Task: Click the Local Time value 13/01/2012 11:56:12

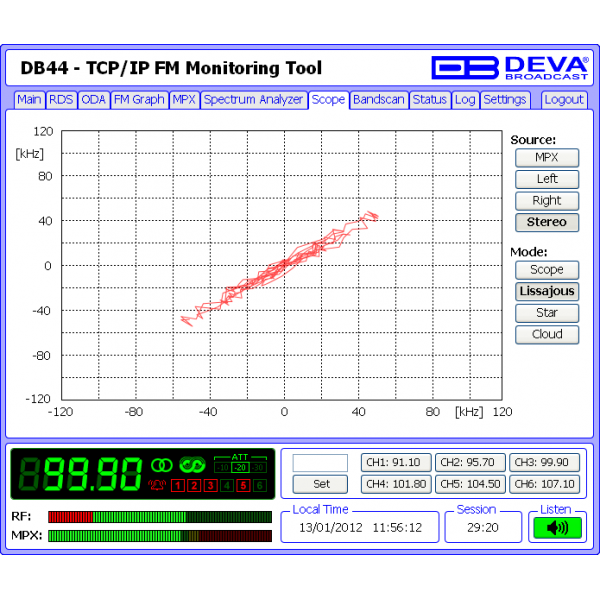Action: click(x=360, y=528)
